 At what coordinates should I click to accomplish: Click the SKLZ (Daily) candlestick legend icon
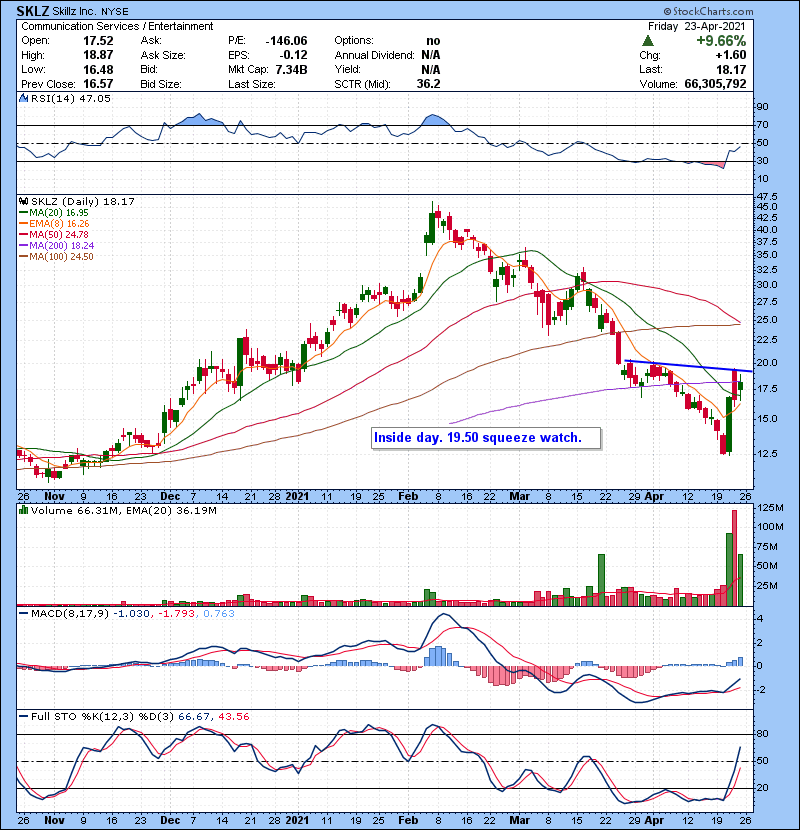pyautogui.click(x=23, y=201)
